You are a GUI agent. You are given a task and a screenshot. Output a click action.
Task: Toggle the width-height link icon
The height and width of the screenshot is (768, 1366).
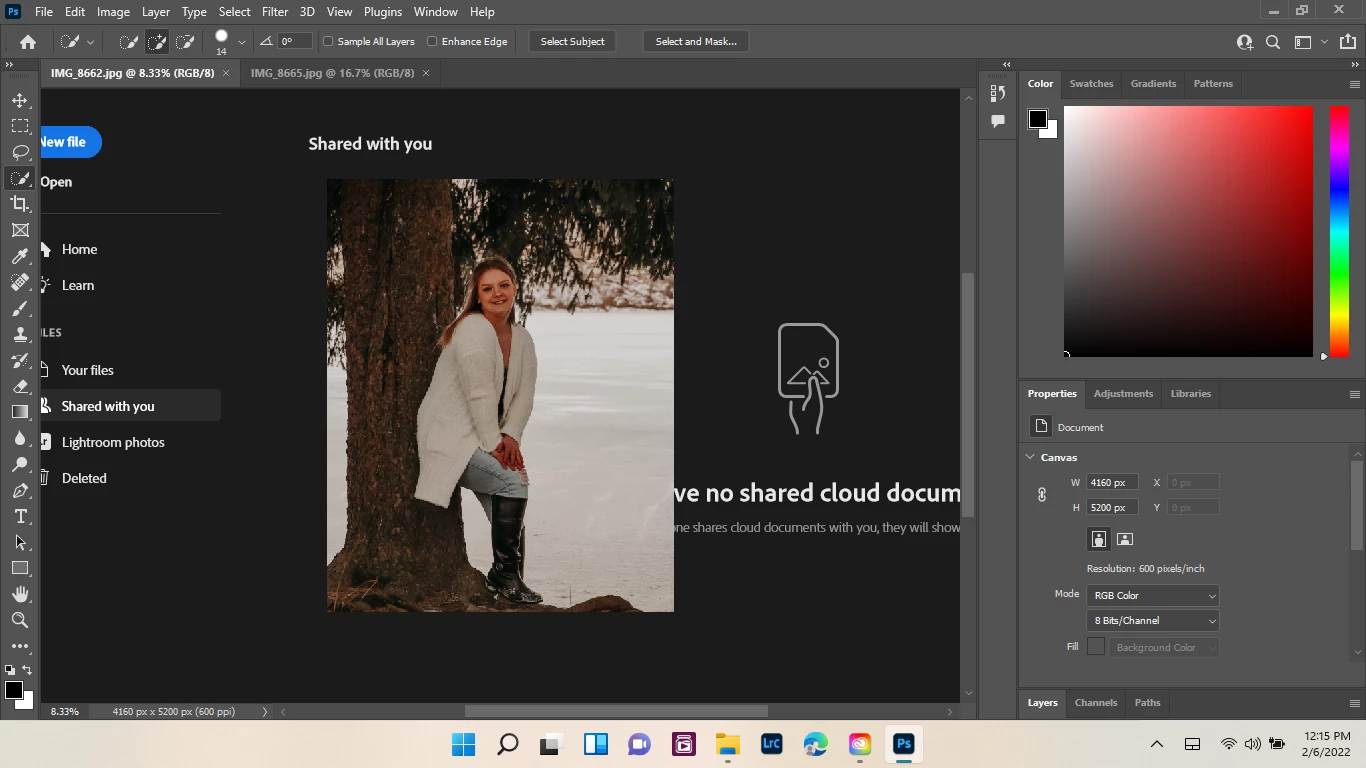tap(1041, 495)
